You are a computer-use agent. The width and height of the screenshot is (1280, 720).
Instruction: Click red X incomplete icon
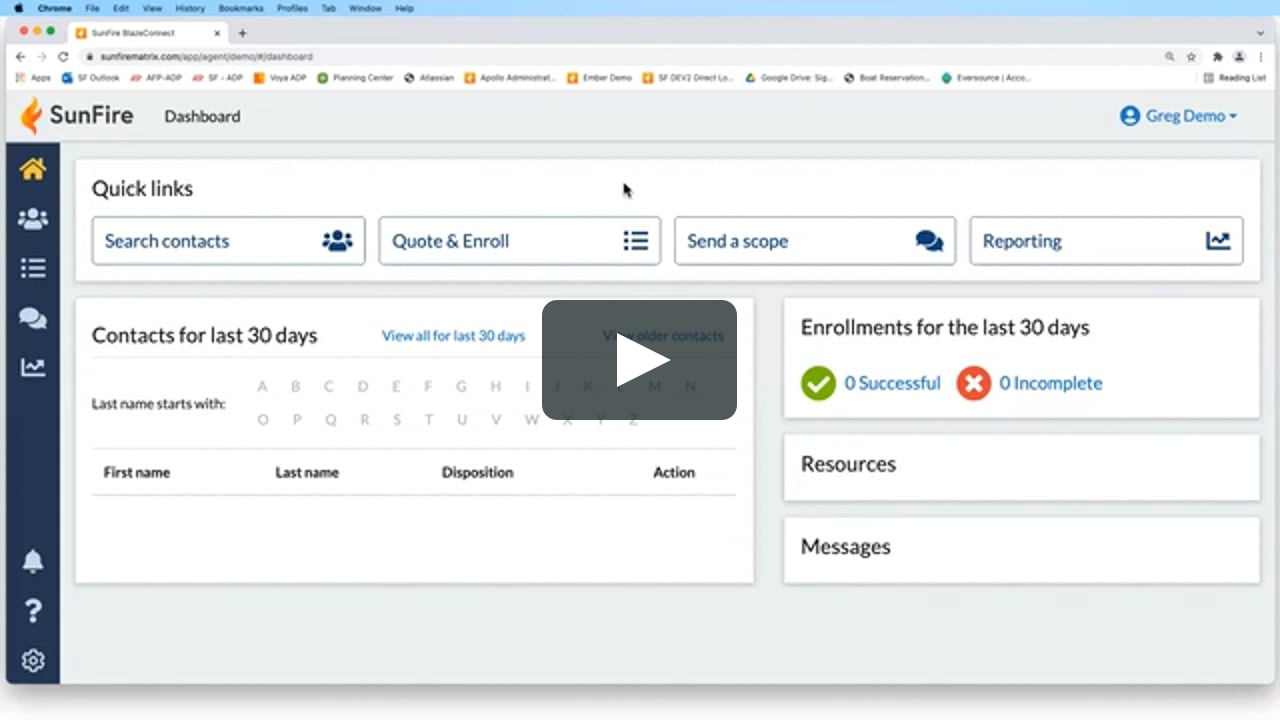pos(973,383)
